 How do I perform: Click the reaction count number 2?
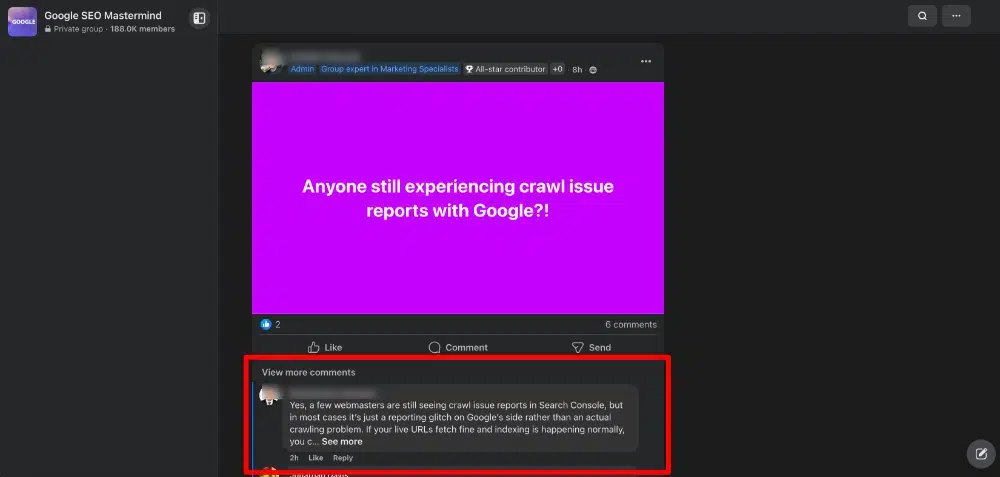click(277, 325)
